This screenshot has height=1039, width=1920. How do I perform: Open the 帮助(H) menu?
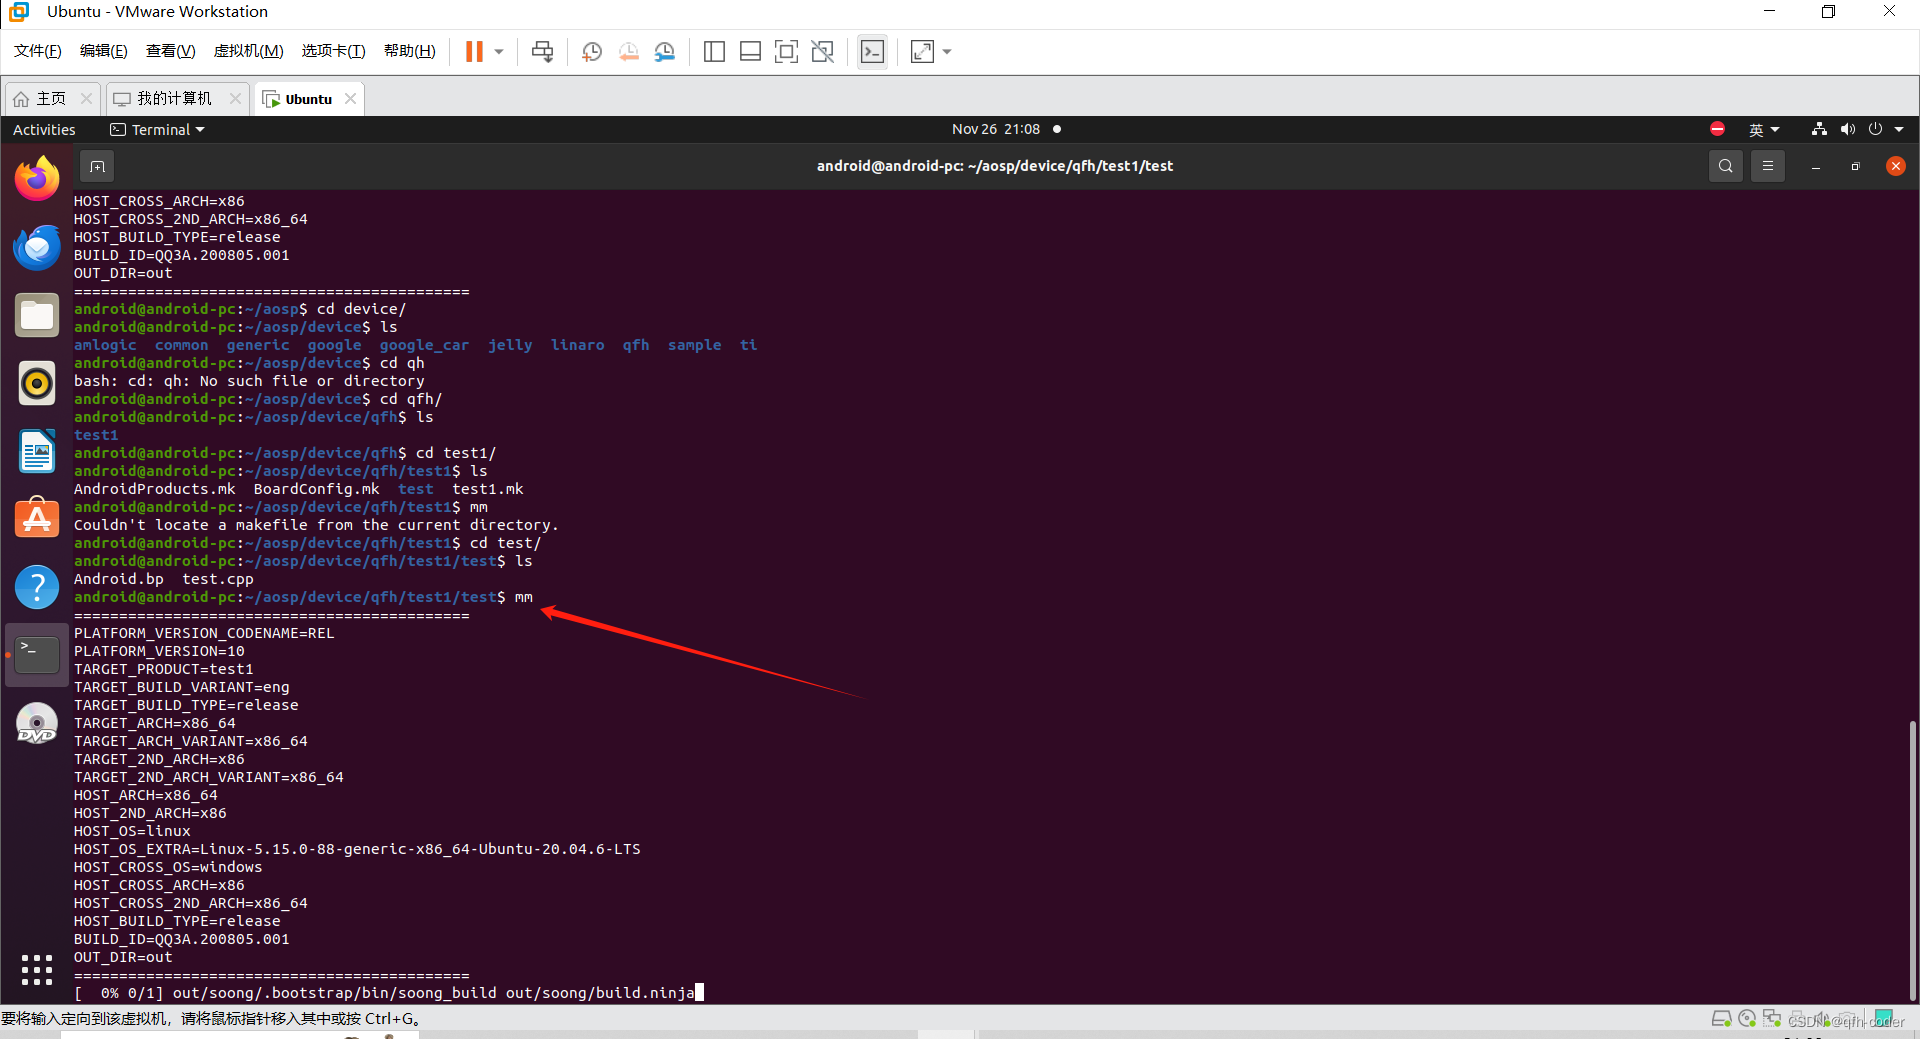410,51
